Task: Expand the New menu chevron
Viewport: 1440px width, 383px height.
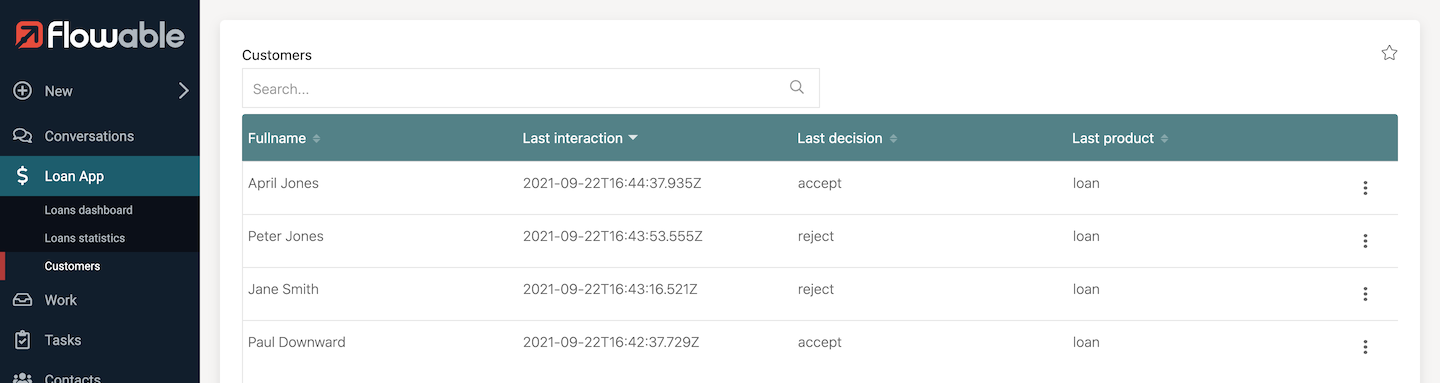Action: [x=183, y=91]
